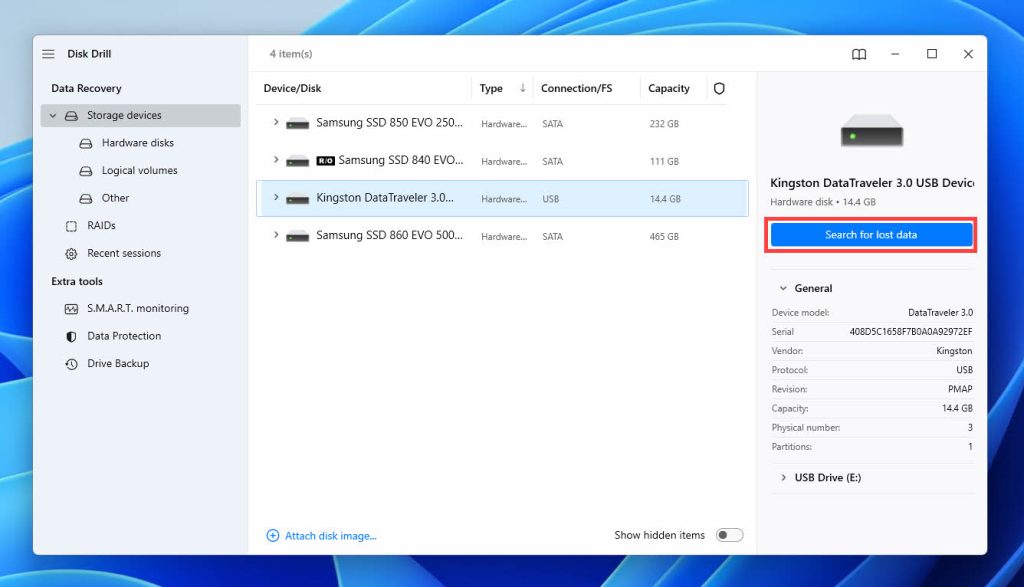
Task: Open the Other devices category
Action: click(x=115, y=198)
